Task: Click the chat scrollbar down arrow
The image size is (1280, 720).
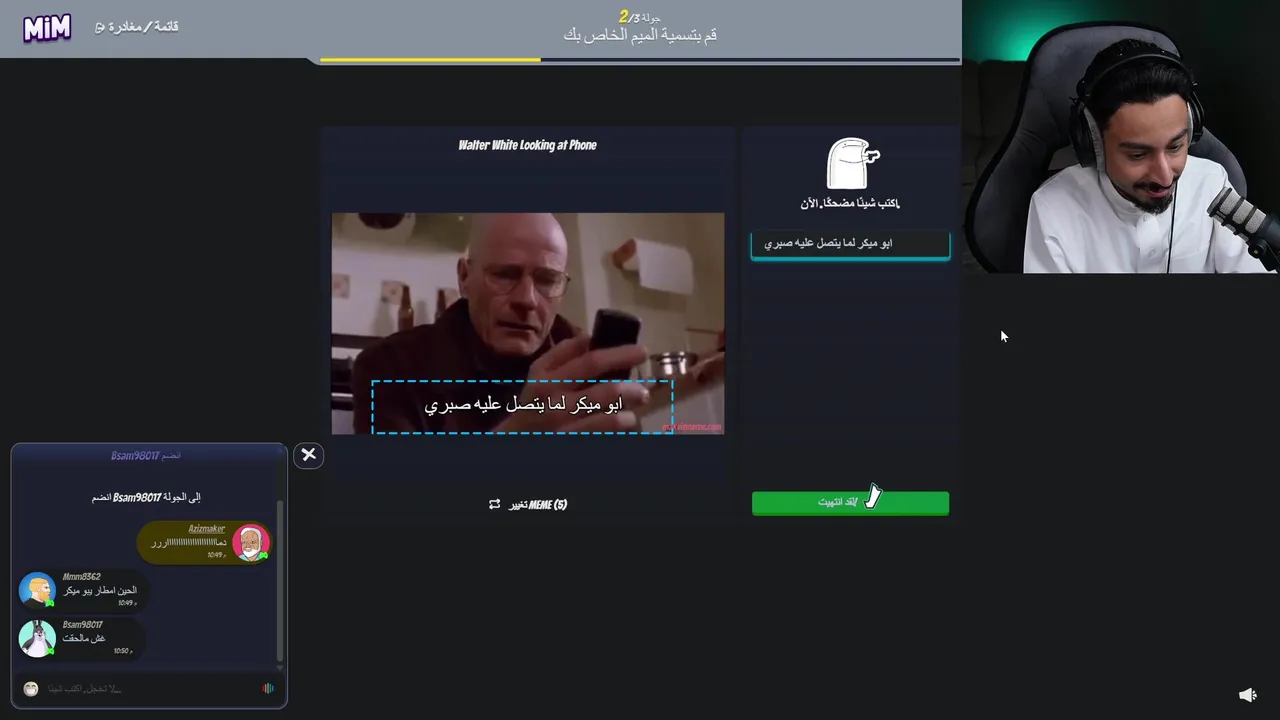Action: (x=280, y=668)
